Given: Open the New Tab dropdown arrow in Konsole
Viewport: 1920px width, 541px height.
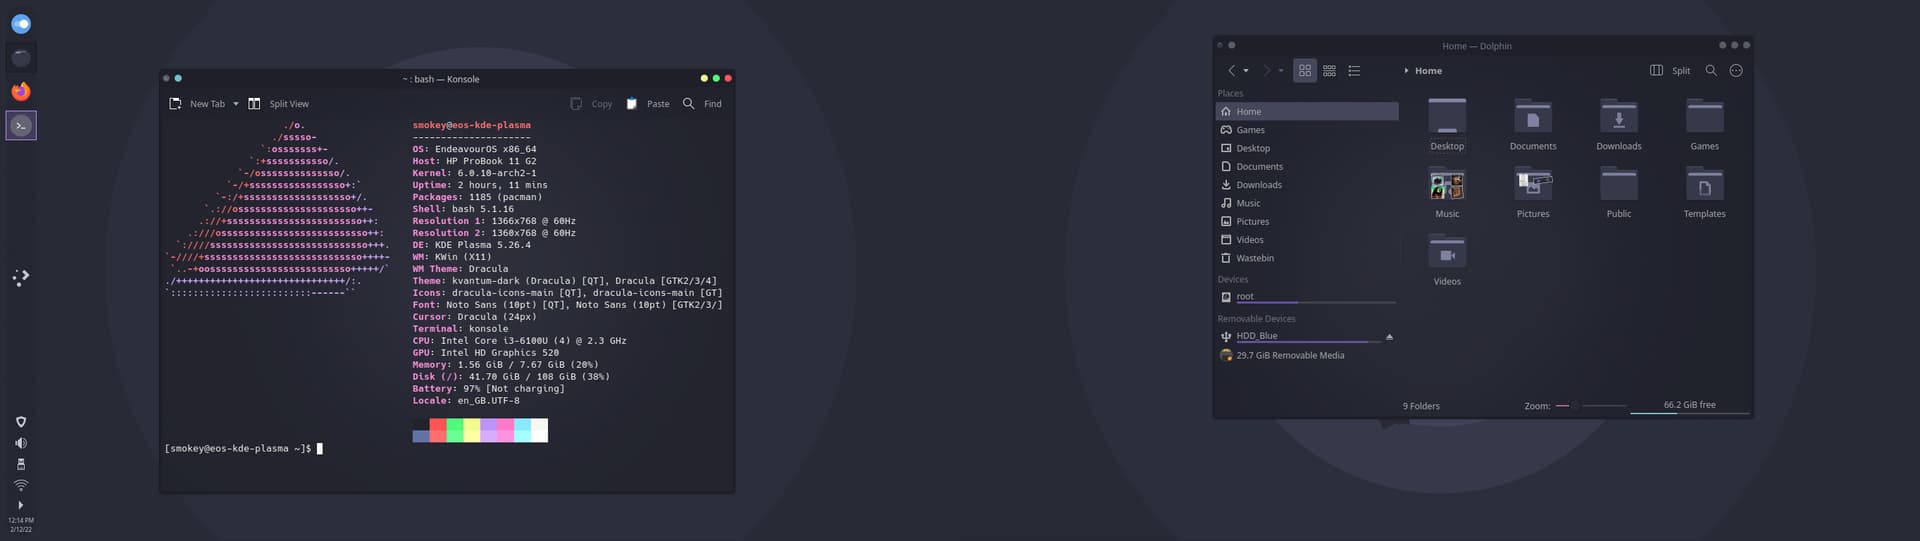Looking at the screenshot, I should (x=236, y=104).
